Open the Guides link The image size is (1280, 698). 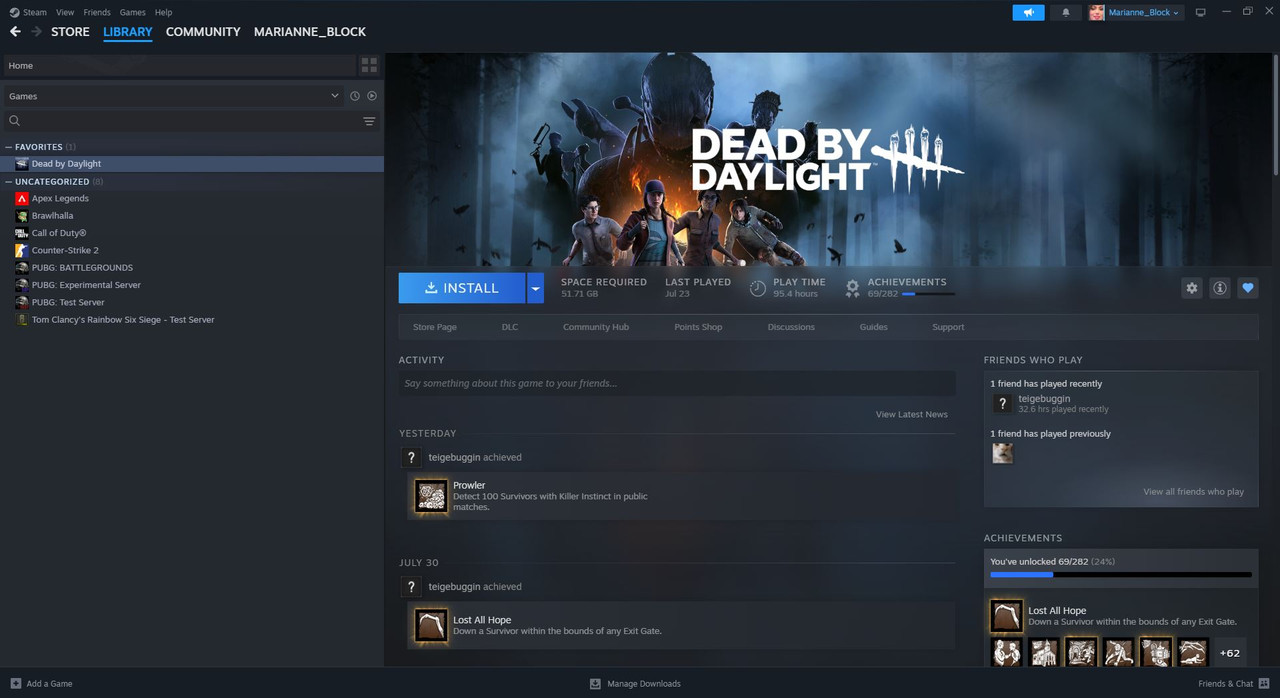[873, 327]
